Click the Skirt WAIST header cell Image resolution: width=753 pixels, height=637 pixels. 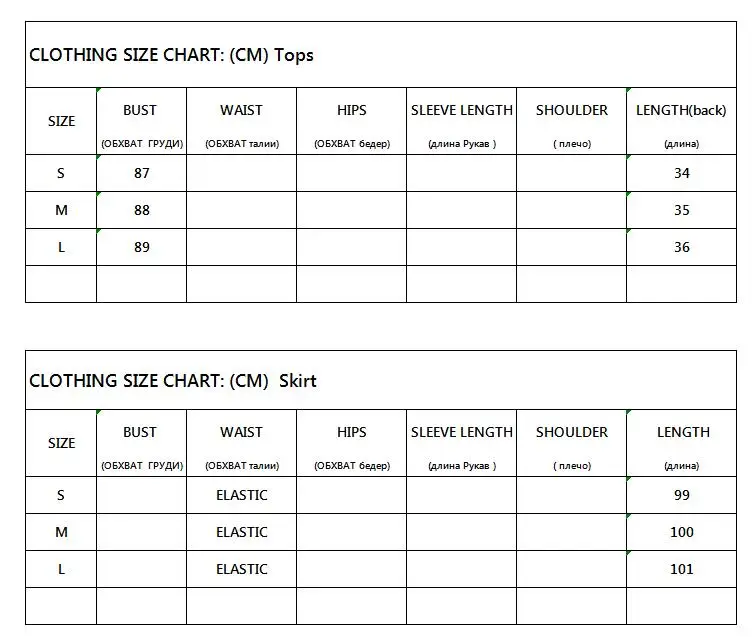[242, 443]
